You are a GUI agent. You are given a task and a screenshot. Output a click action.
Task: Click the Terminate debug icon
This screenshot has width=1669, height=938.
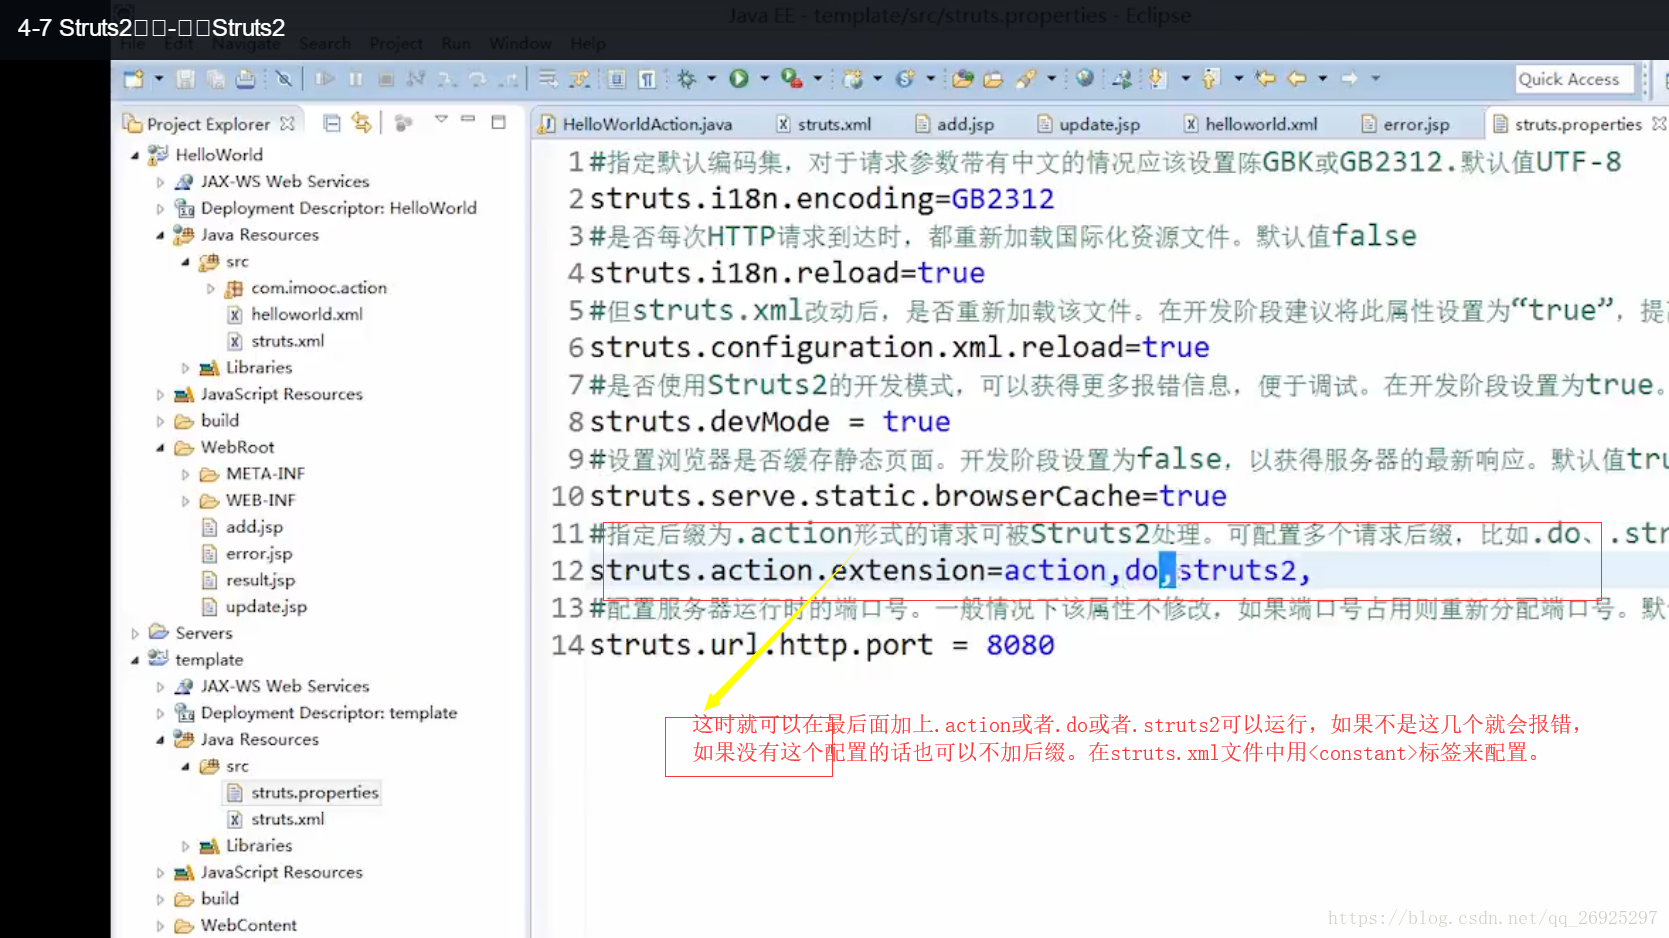(386, 78)
